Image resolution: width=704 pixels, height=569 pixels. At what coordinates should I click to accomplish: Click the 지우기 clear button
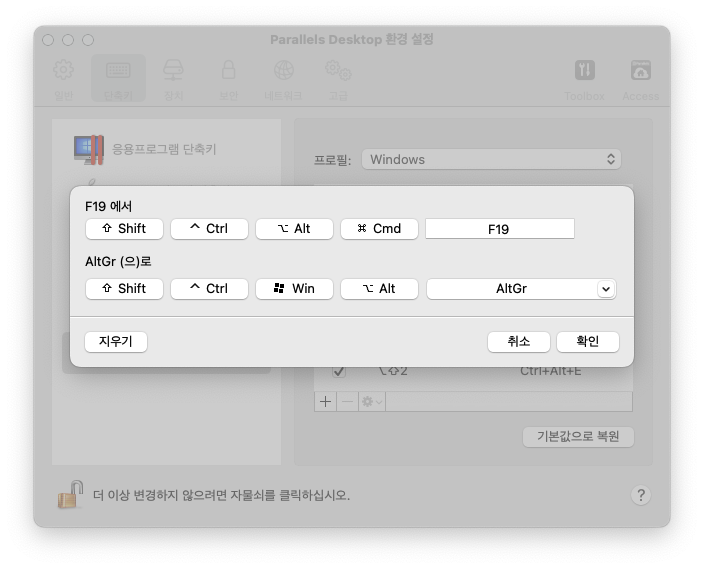(x=116, y=342)
